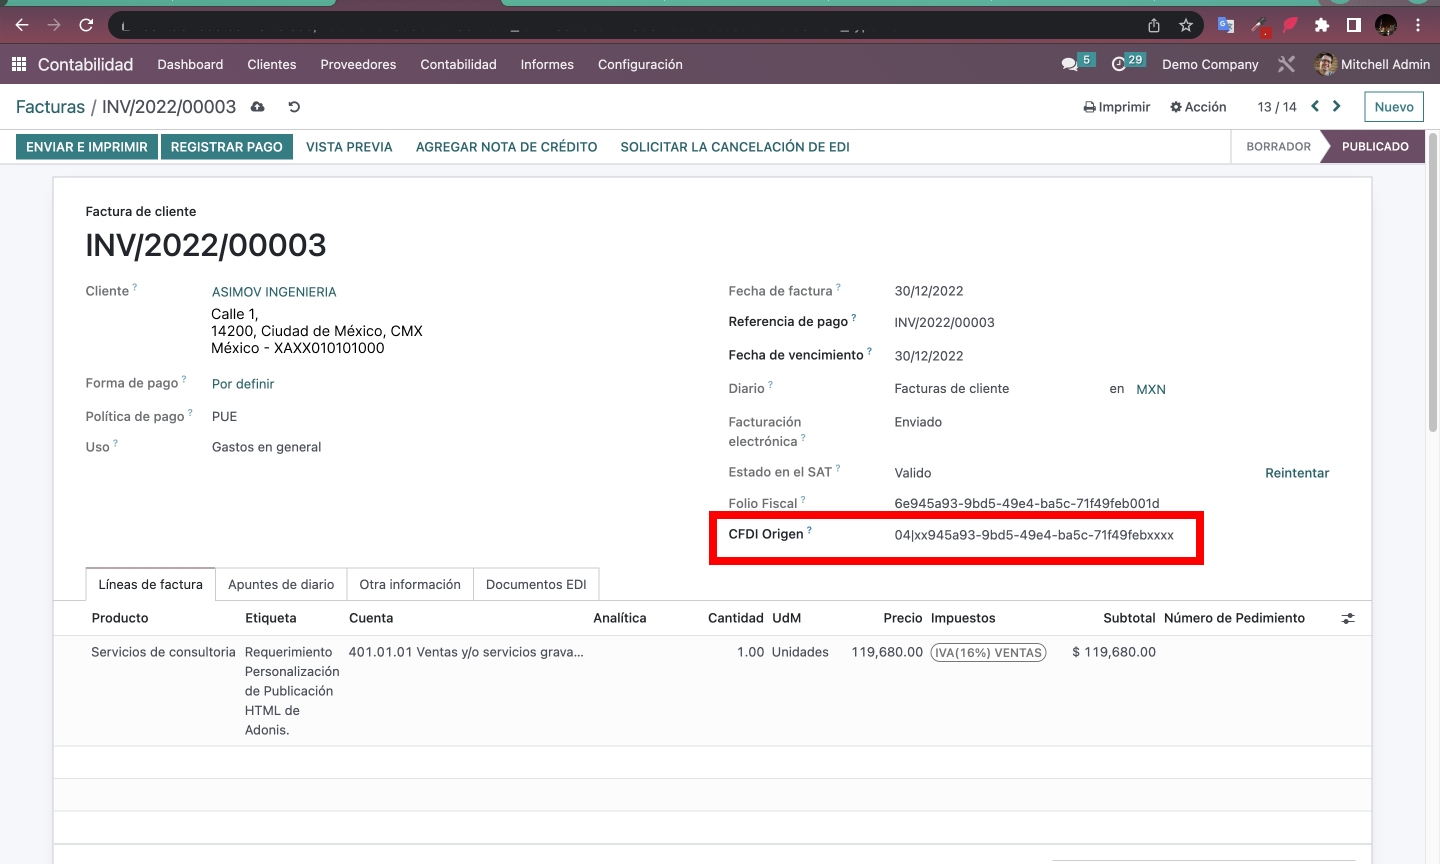Open the Imprimir print dropdown
Screen dimensions: 1440x864
click(1117, 107)
